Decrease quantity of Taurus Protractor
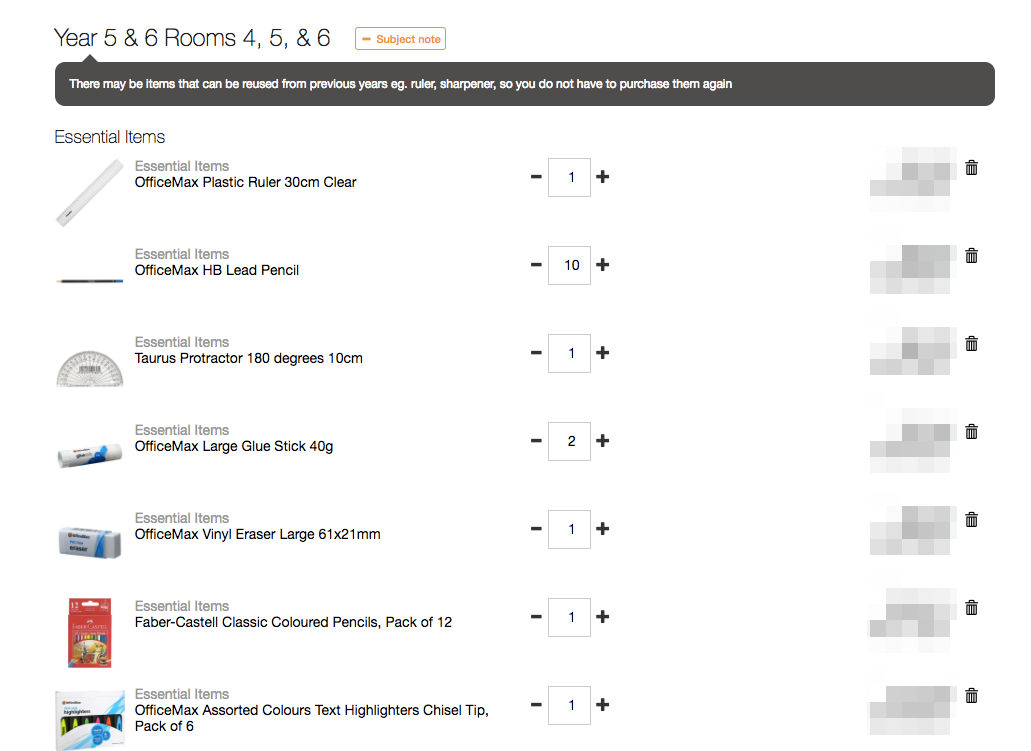Image resolution: width=1031 pixels, height=751 pixels. [536, 353]
